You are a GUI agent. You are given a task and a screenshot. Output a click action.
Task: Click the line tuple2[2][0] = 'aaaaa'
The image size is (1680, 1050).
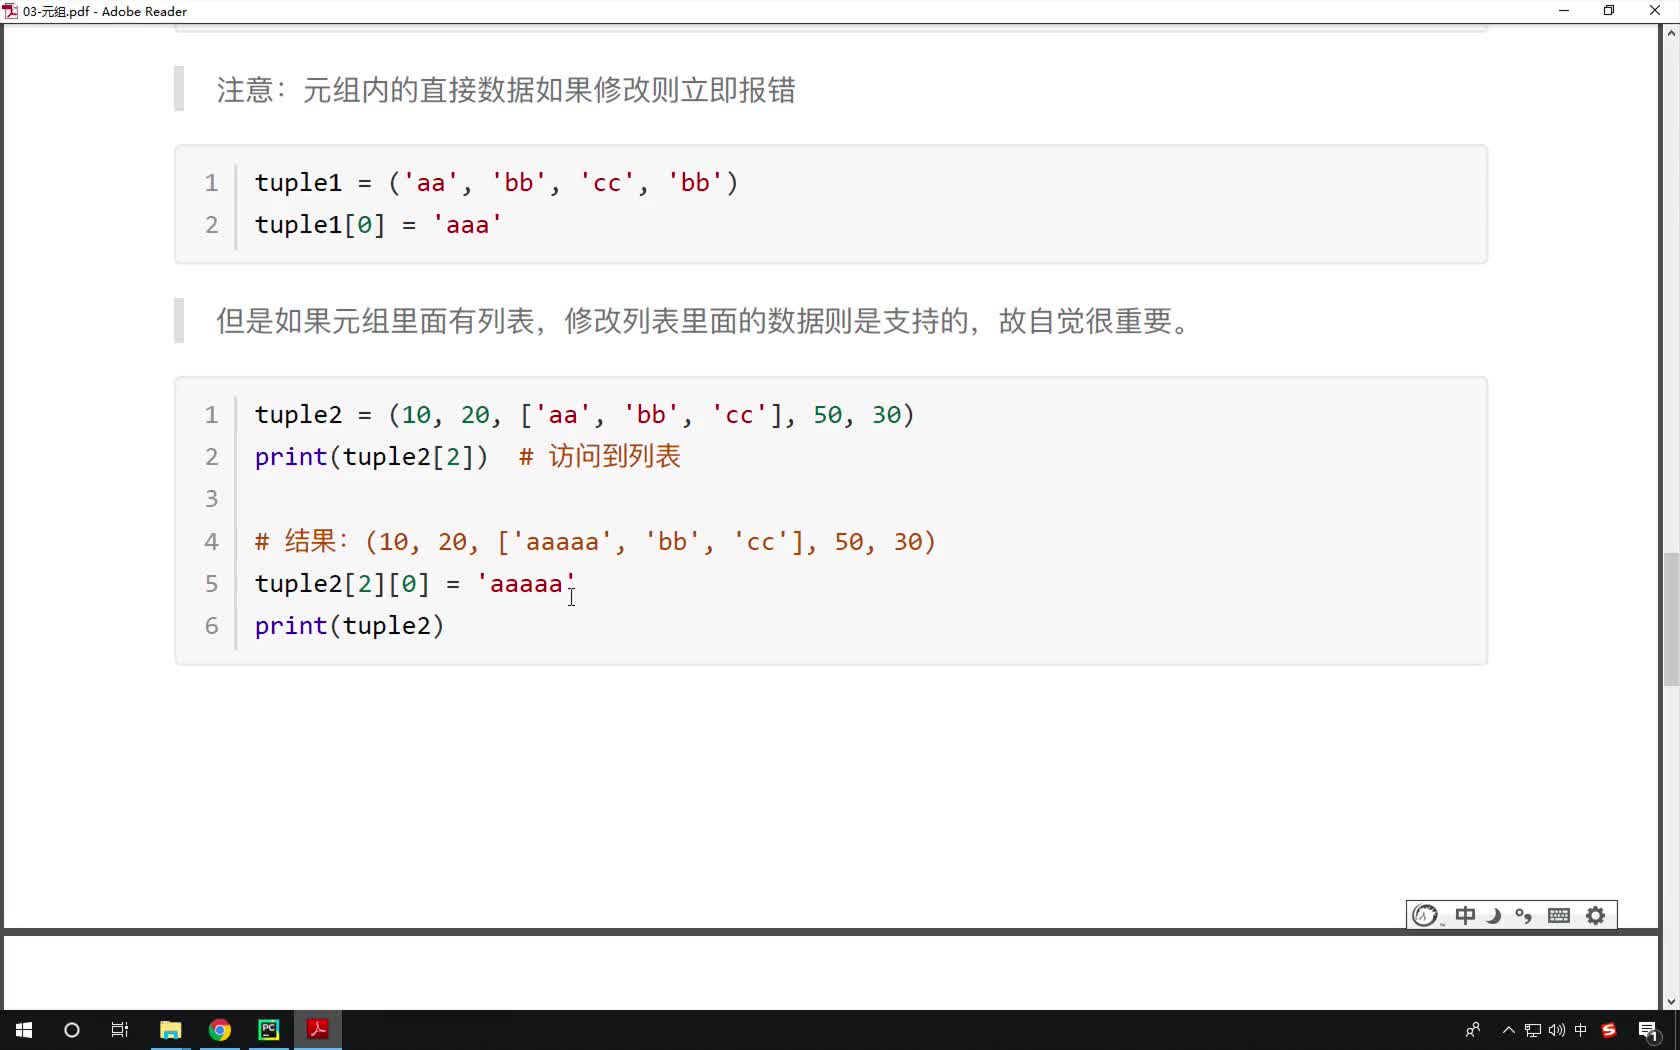coord(415,584)
